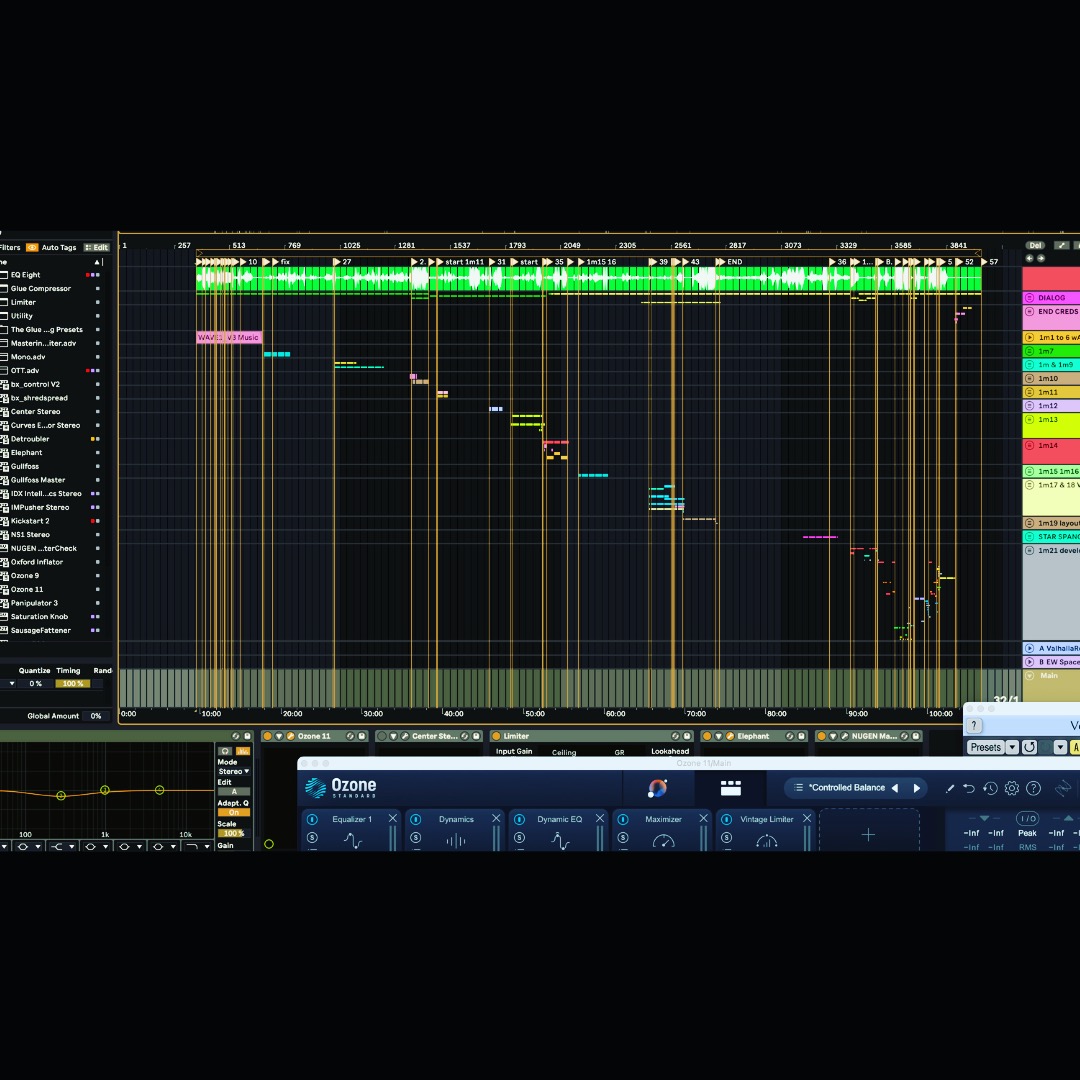Select the DIALOG track
The image size is (1080, 1080).
(x=1052, y=298)
